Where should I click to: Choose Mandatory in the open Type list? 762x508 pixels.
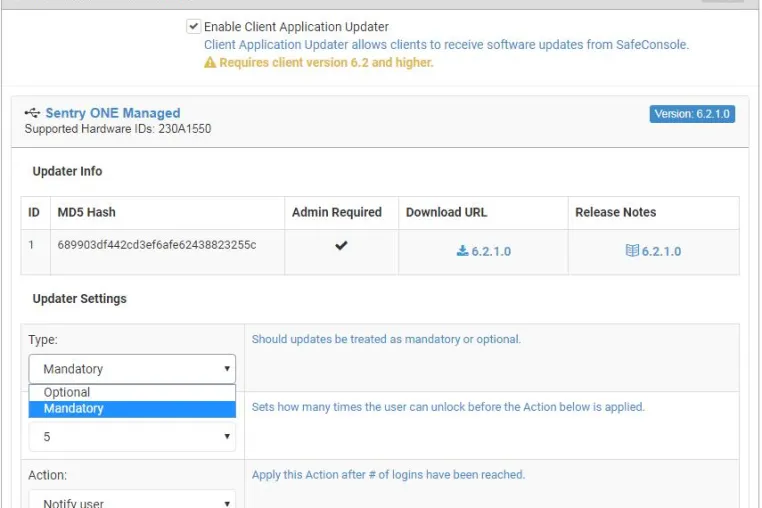[132, 409]
